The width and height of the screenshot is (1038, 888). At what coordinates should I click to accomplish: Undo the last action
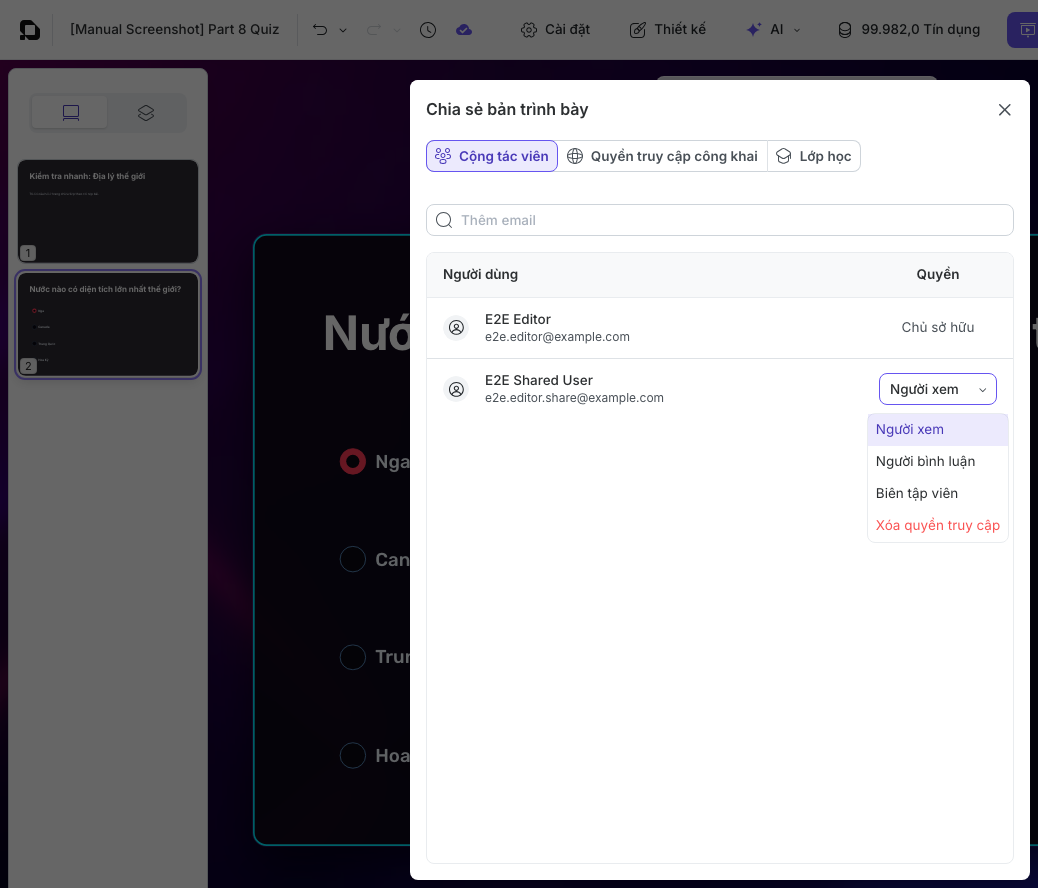pyautogui.click(x=320, y=30)
